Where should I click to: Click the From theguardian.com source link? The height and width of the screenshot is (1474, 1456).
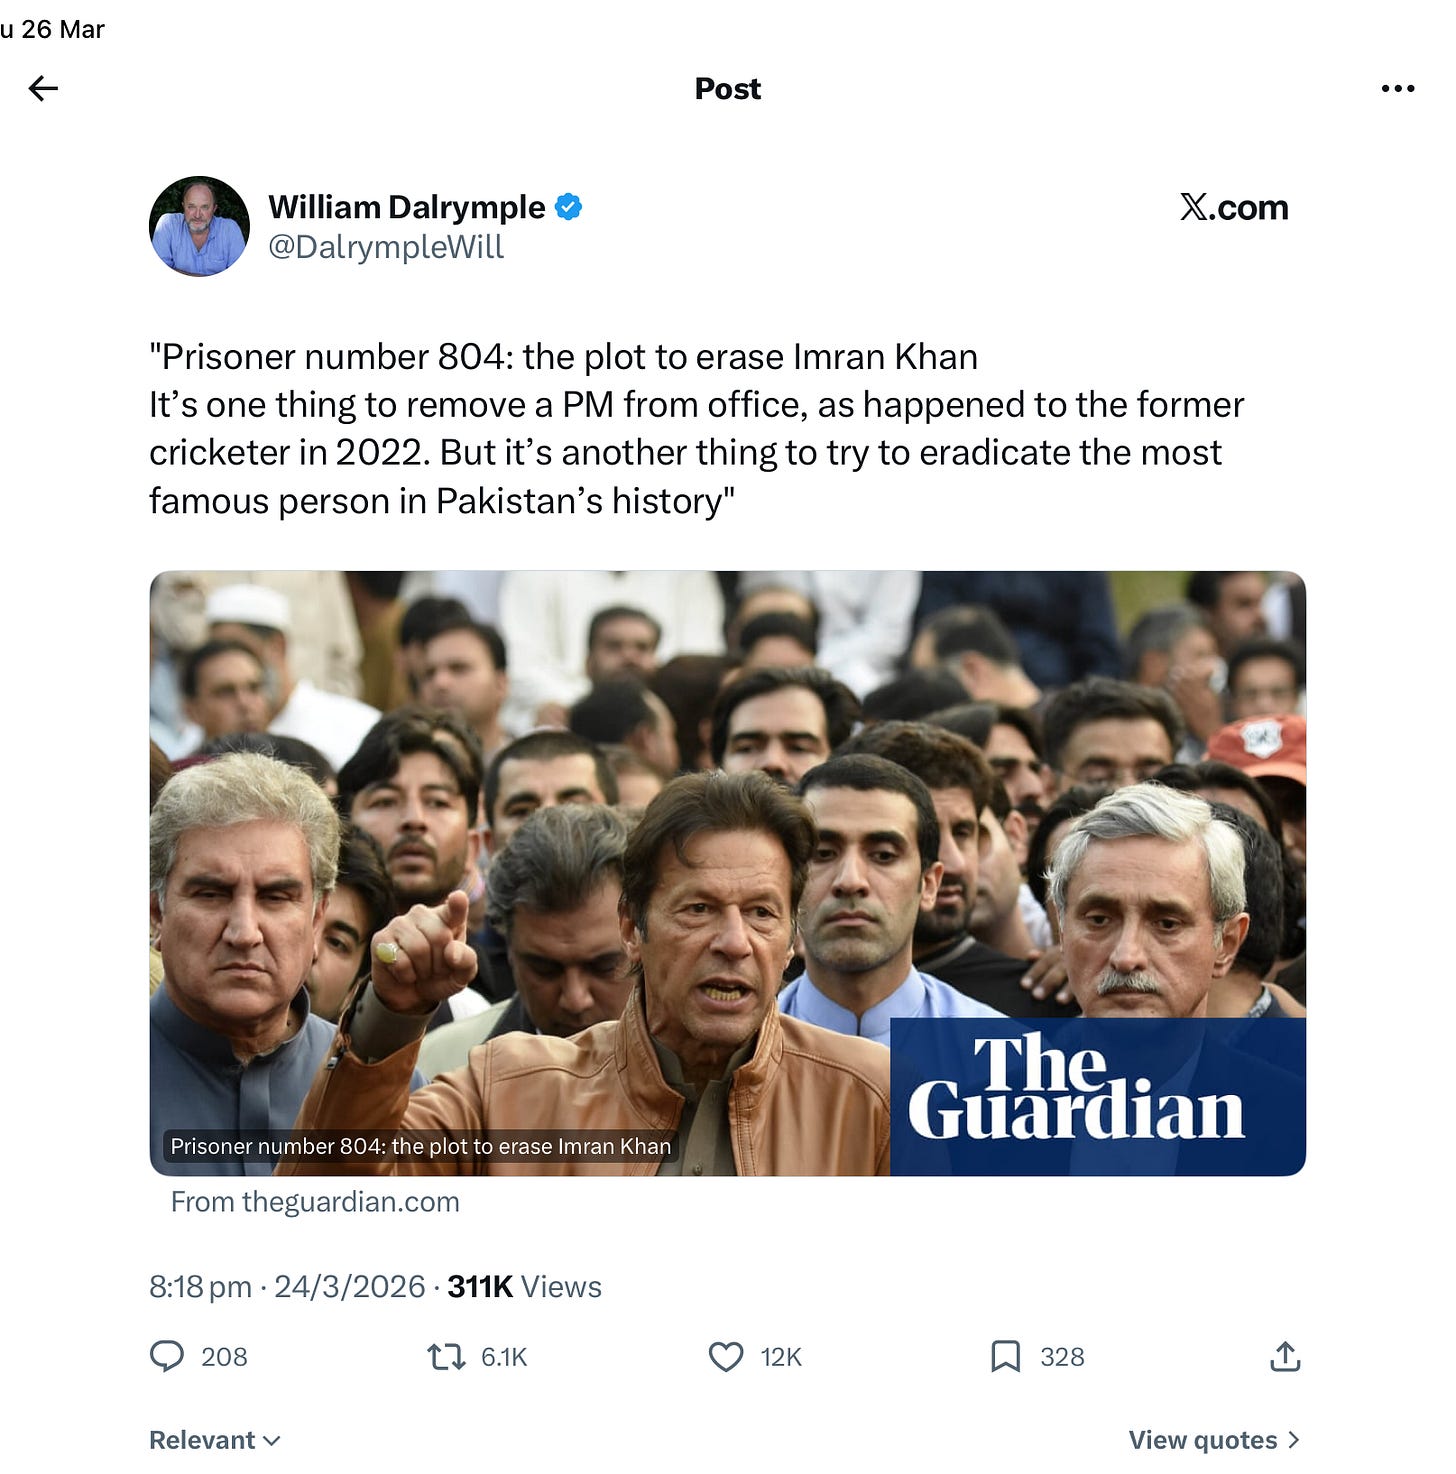pos(315,1202)
